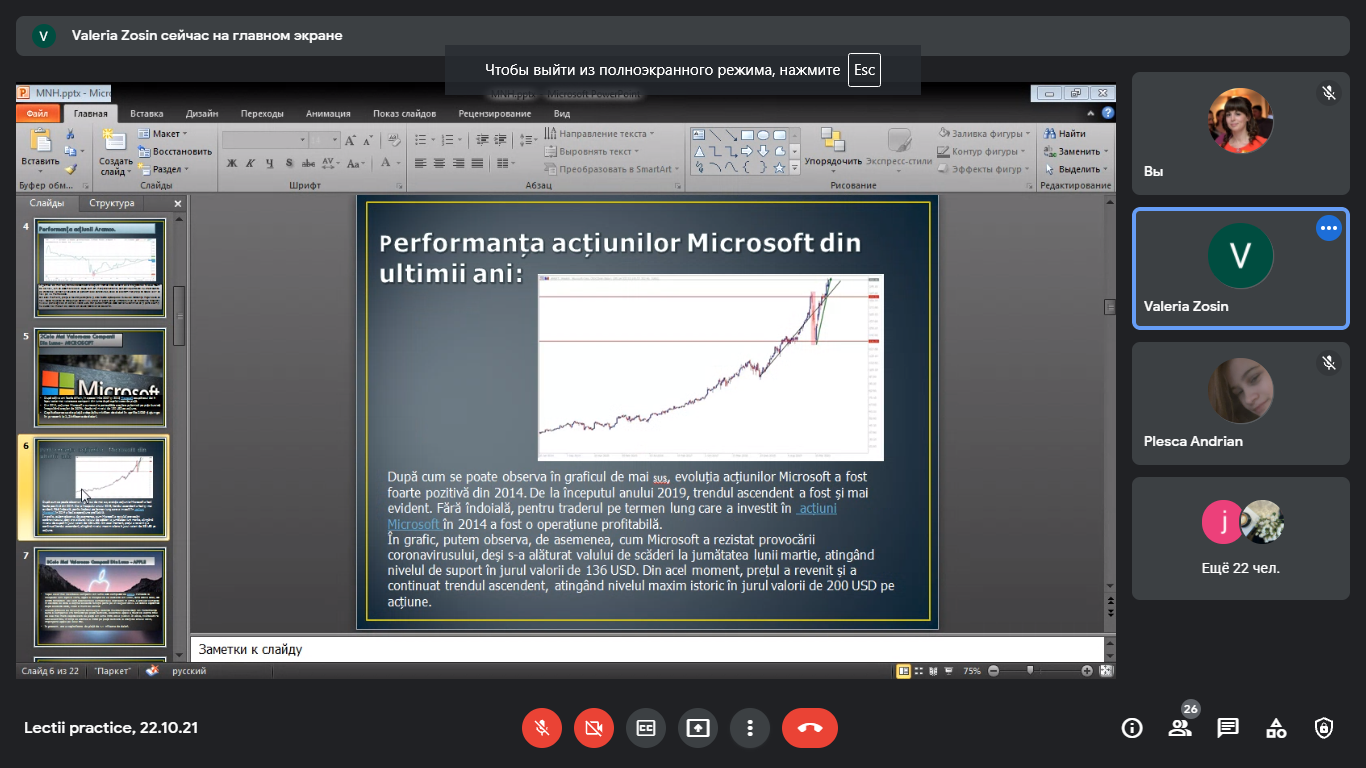Open options on Valeria Zosin tile
This screenshot has width=1366, height=768.
(x=1328, y=229)
